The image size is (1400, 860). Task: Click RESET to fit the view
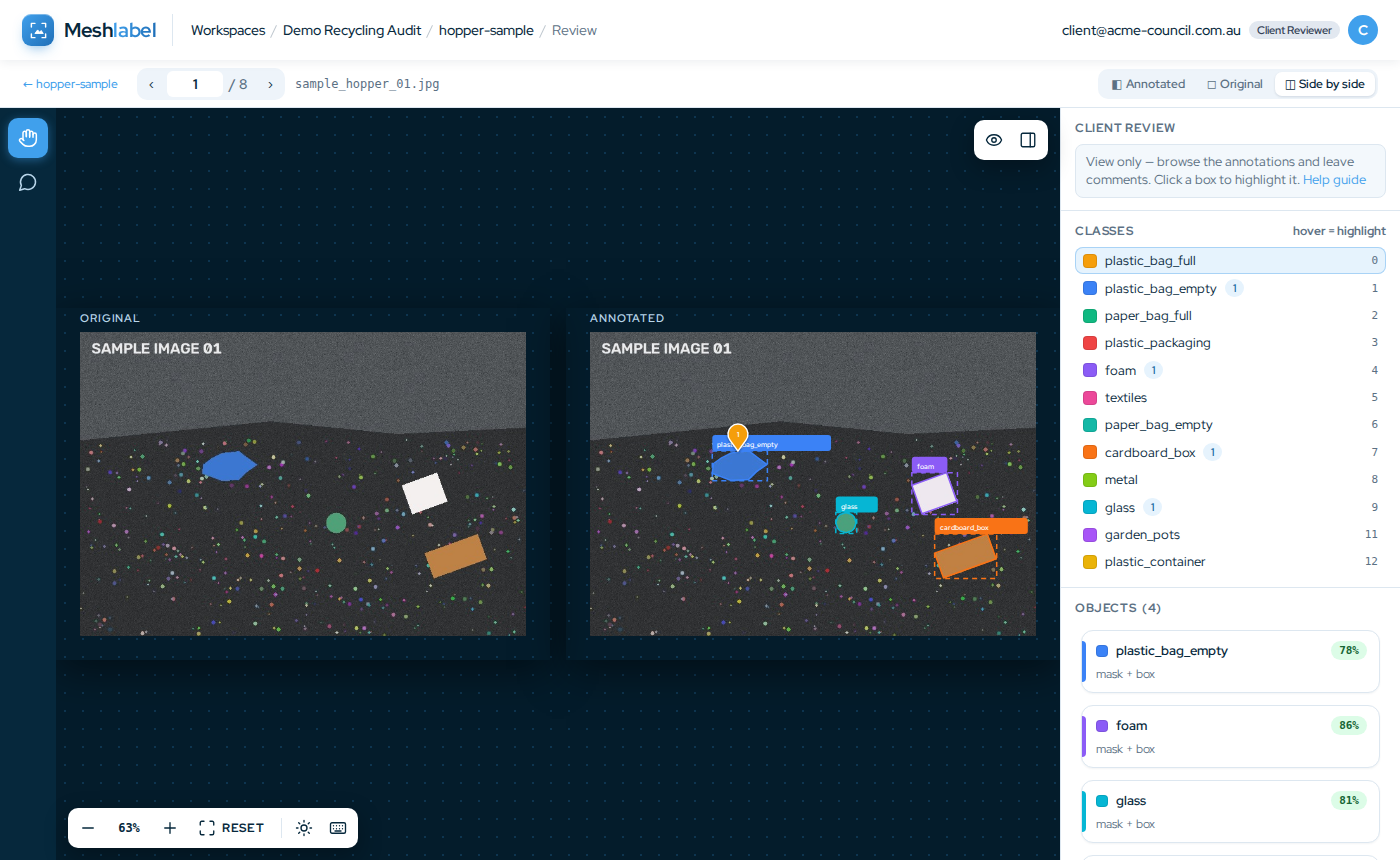[232, 828]
